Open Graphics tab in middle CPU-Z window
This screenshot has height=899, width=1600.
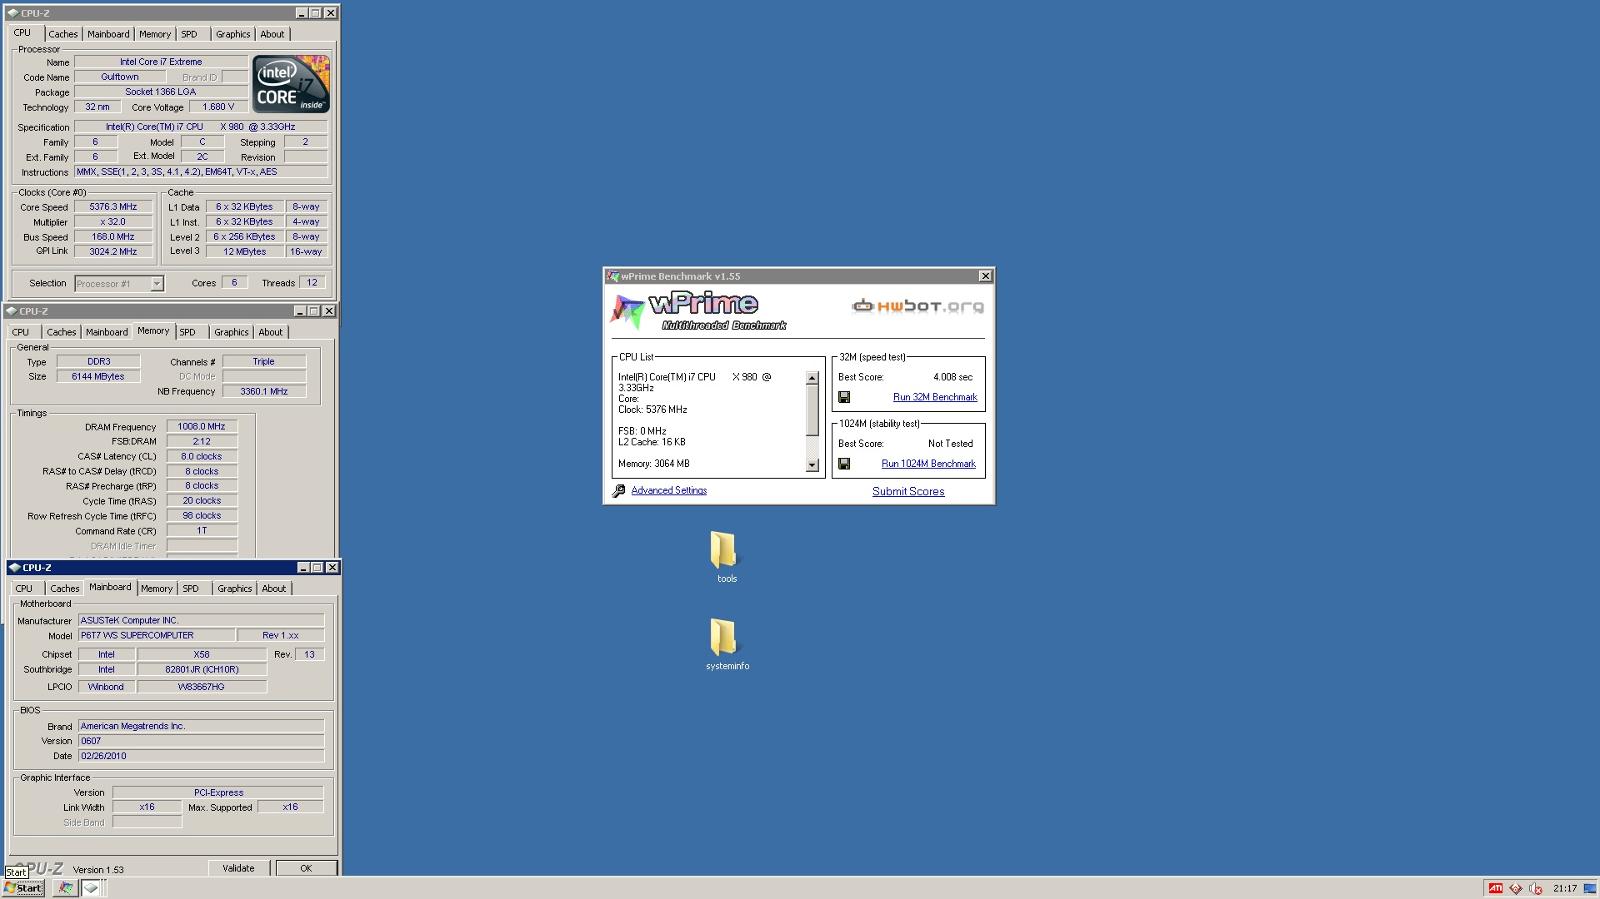click(231, 332)
